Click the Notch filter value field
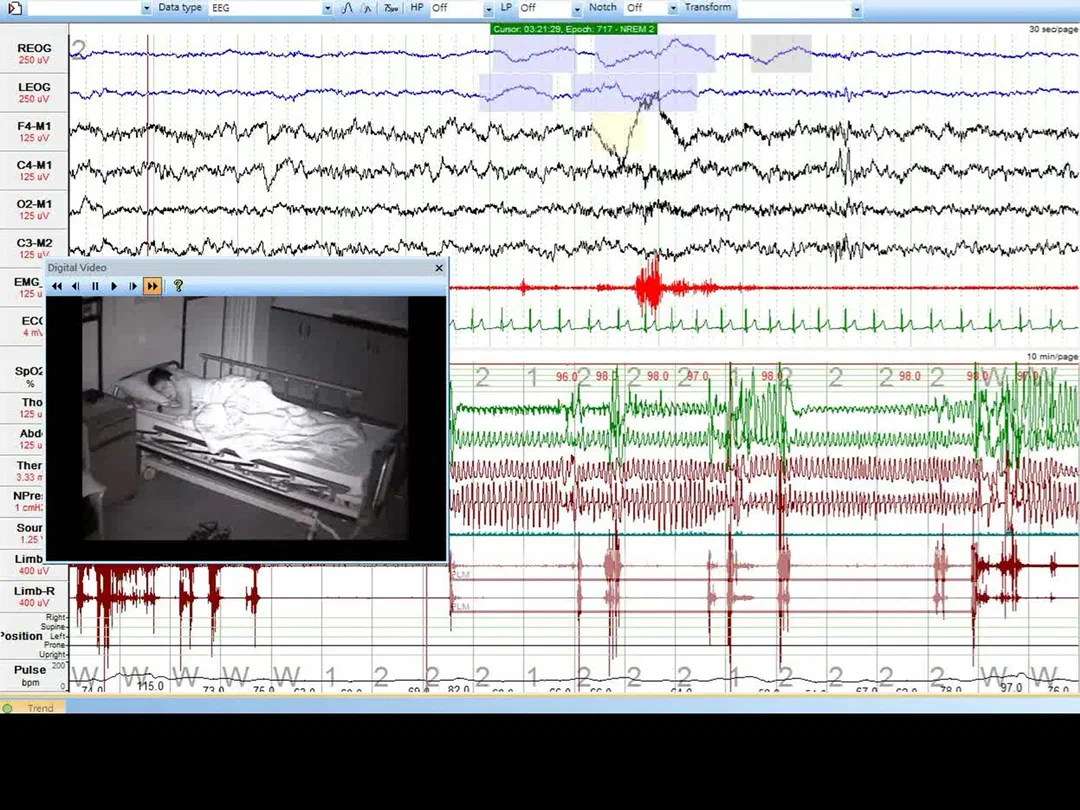 click(646, 8)
